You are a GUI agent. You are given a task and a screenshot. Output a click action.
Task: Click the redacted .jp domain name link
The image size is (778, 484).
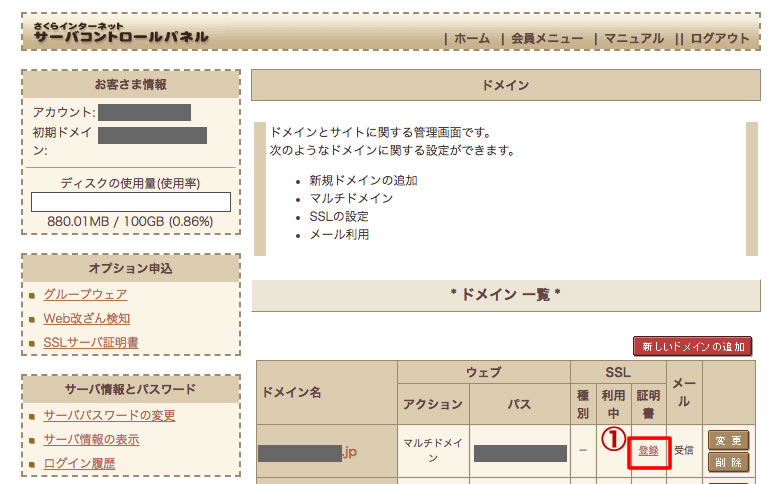click(x=307, y=452)
